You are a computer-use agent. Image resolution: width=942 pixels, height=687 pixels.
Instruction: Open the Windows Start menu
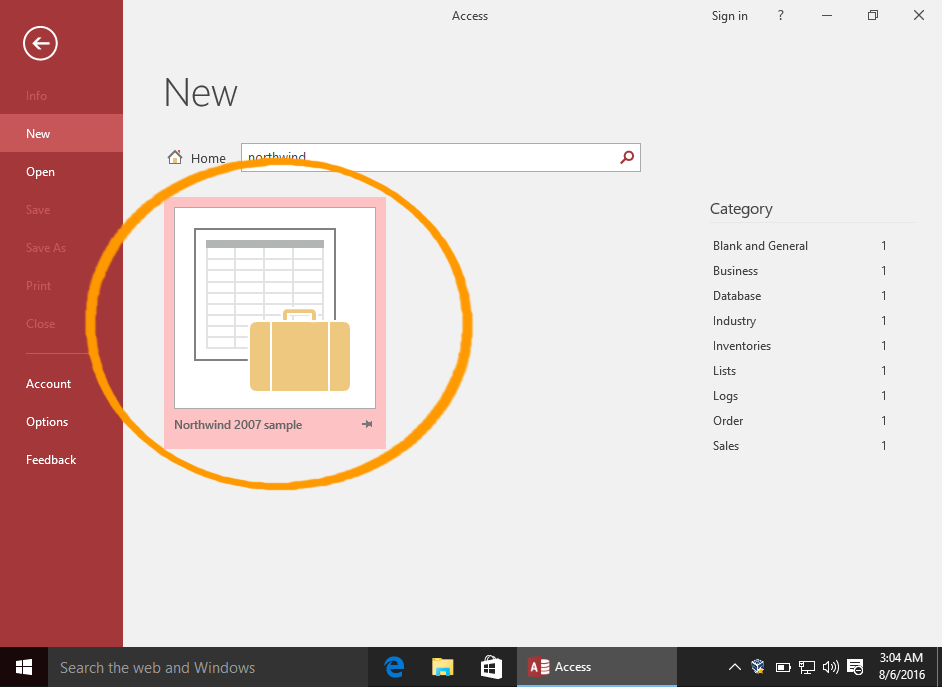23,667
